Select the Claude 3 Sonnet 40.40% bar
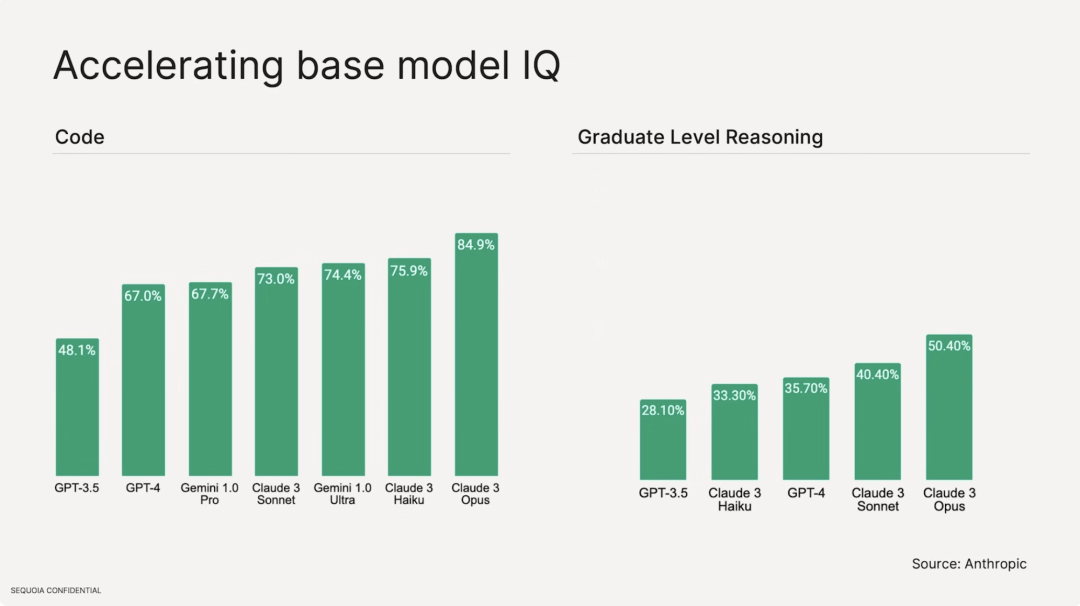The height and width of the screenshot is (606, 1080). tap(878, 421)
